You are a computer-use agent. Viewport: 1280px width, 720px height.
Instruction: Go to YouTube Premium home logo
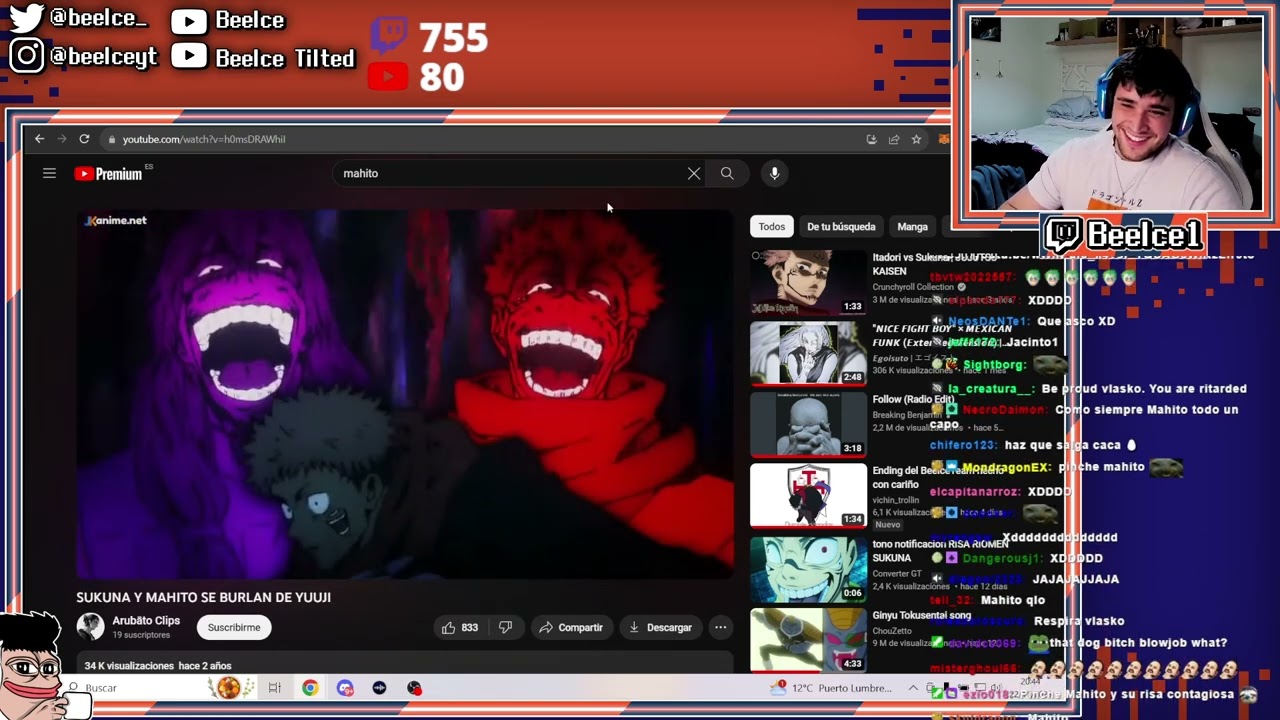pos(109,174)
